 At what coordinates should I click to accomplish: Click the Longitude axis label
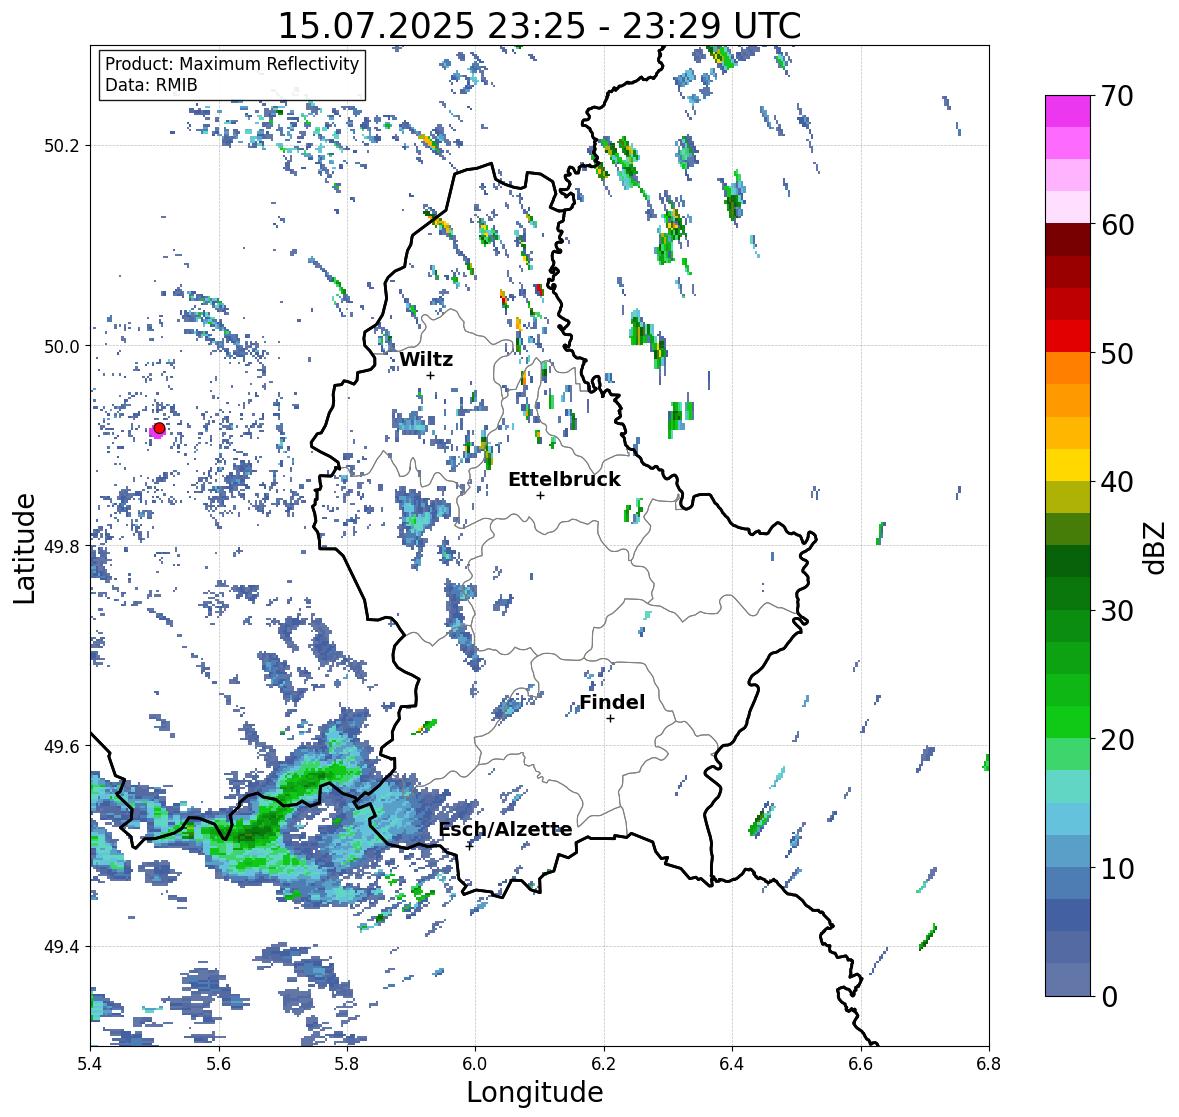pyautogui.click(x=535, y=1092)
